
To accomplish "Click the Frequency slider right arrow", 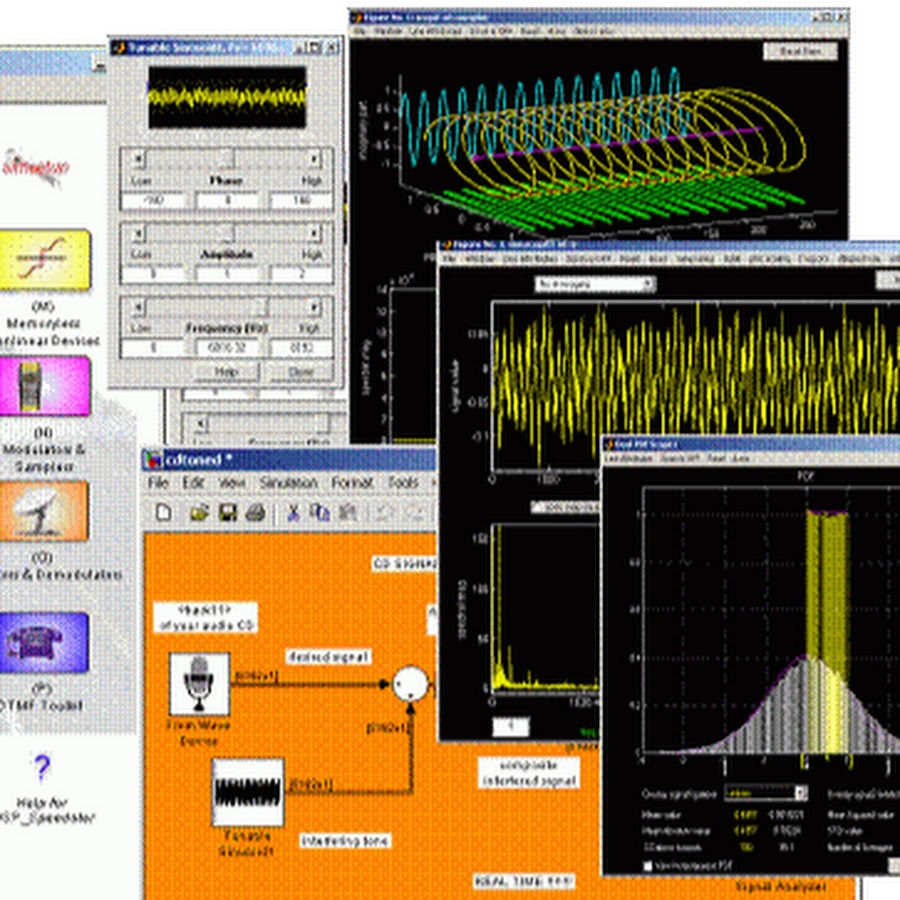I will click(x=313, y=308).
